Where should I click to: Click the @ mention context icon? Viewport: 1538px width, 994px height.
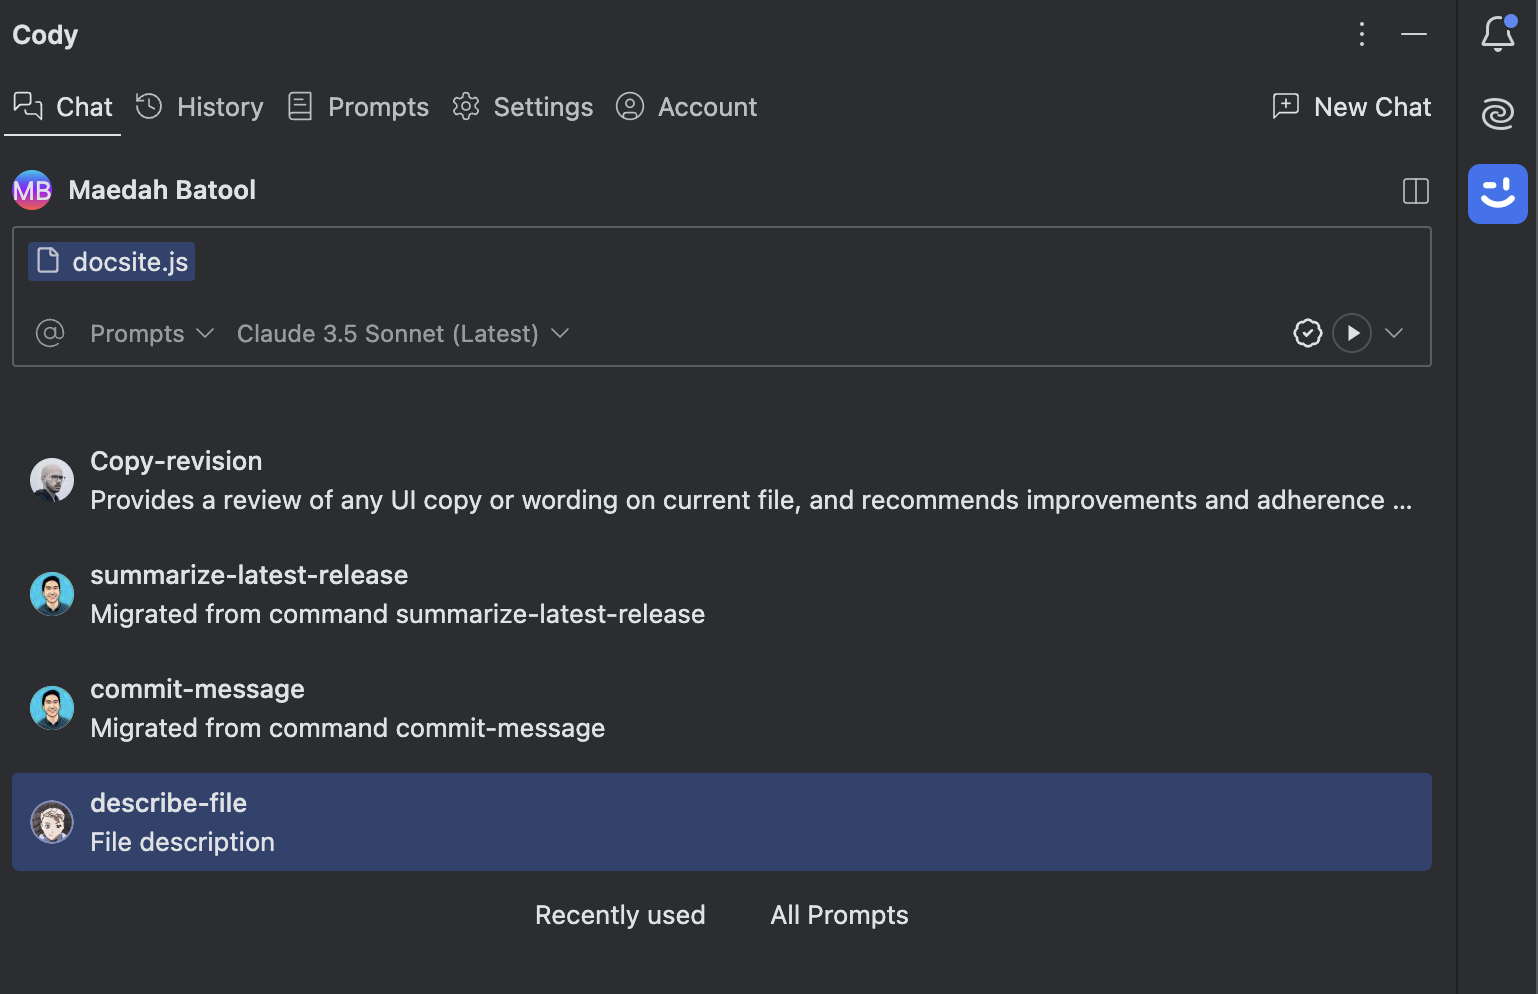point(50,333)
